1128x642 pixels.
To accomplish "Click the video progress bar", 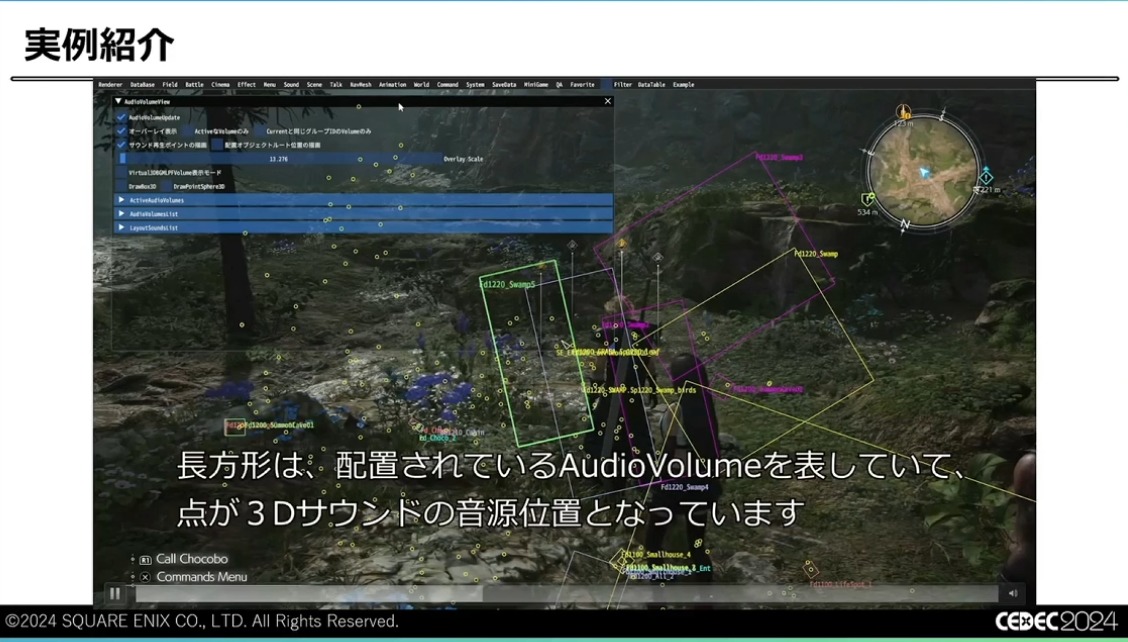I will 567,594.
